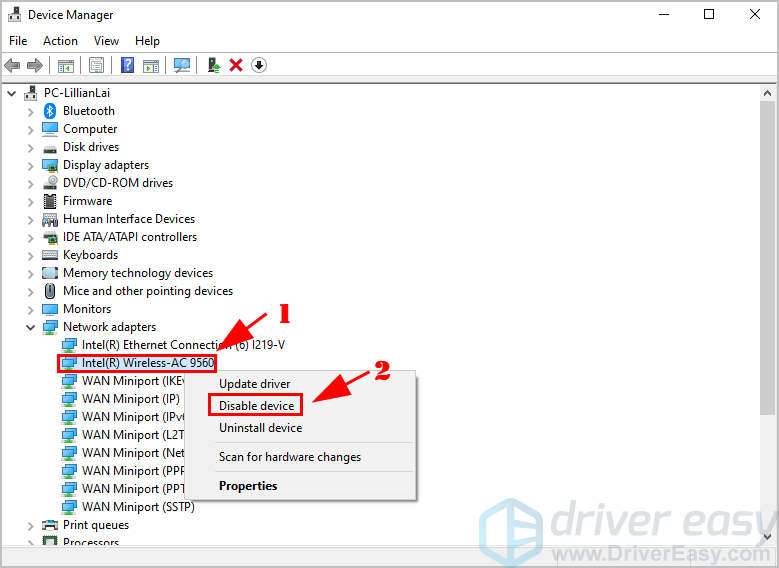779x568 pixels.
Task: Click the vertical scrollbar down arrow
Action: pyautogui.click(x=767, y=537)
